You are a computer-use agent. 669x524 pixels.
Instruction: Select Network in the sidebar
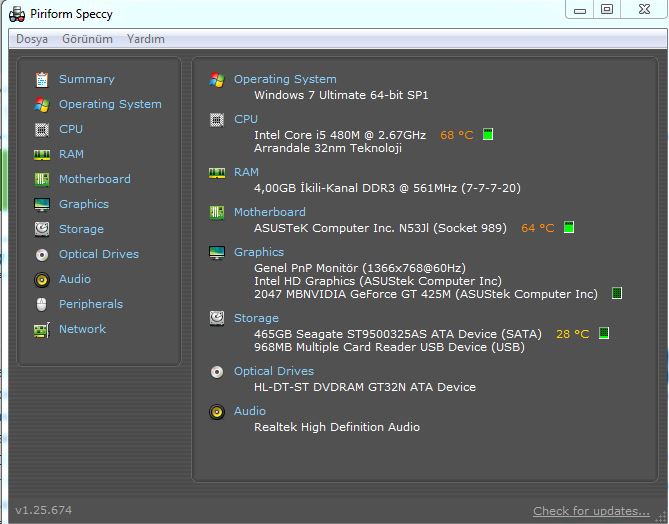tap(82, 329)
